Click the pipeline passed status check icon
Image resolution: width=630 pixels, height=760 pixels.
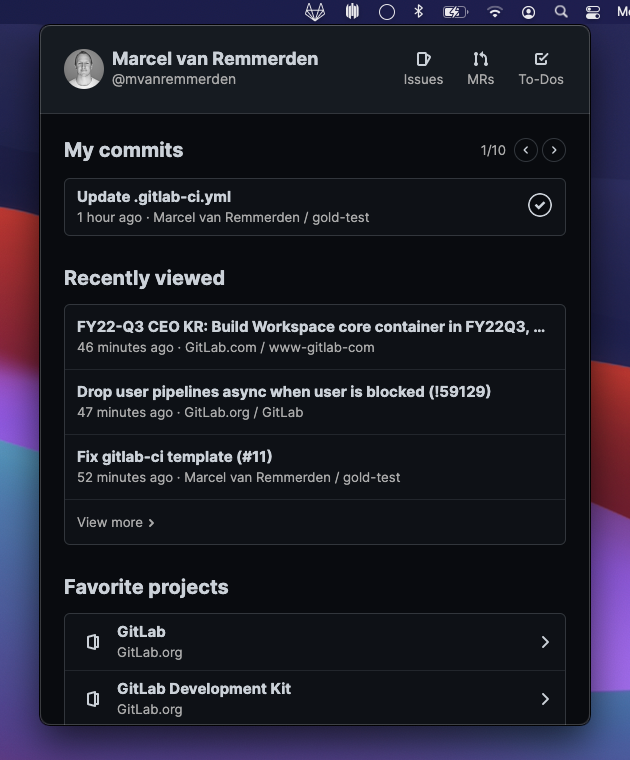pyautogui.click(x=540, y=205)
